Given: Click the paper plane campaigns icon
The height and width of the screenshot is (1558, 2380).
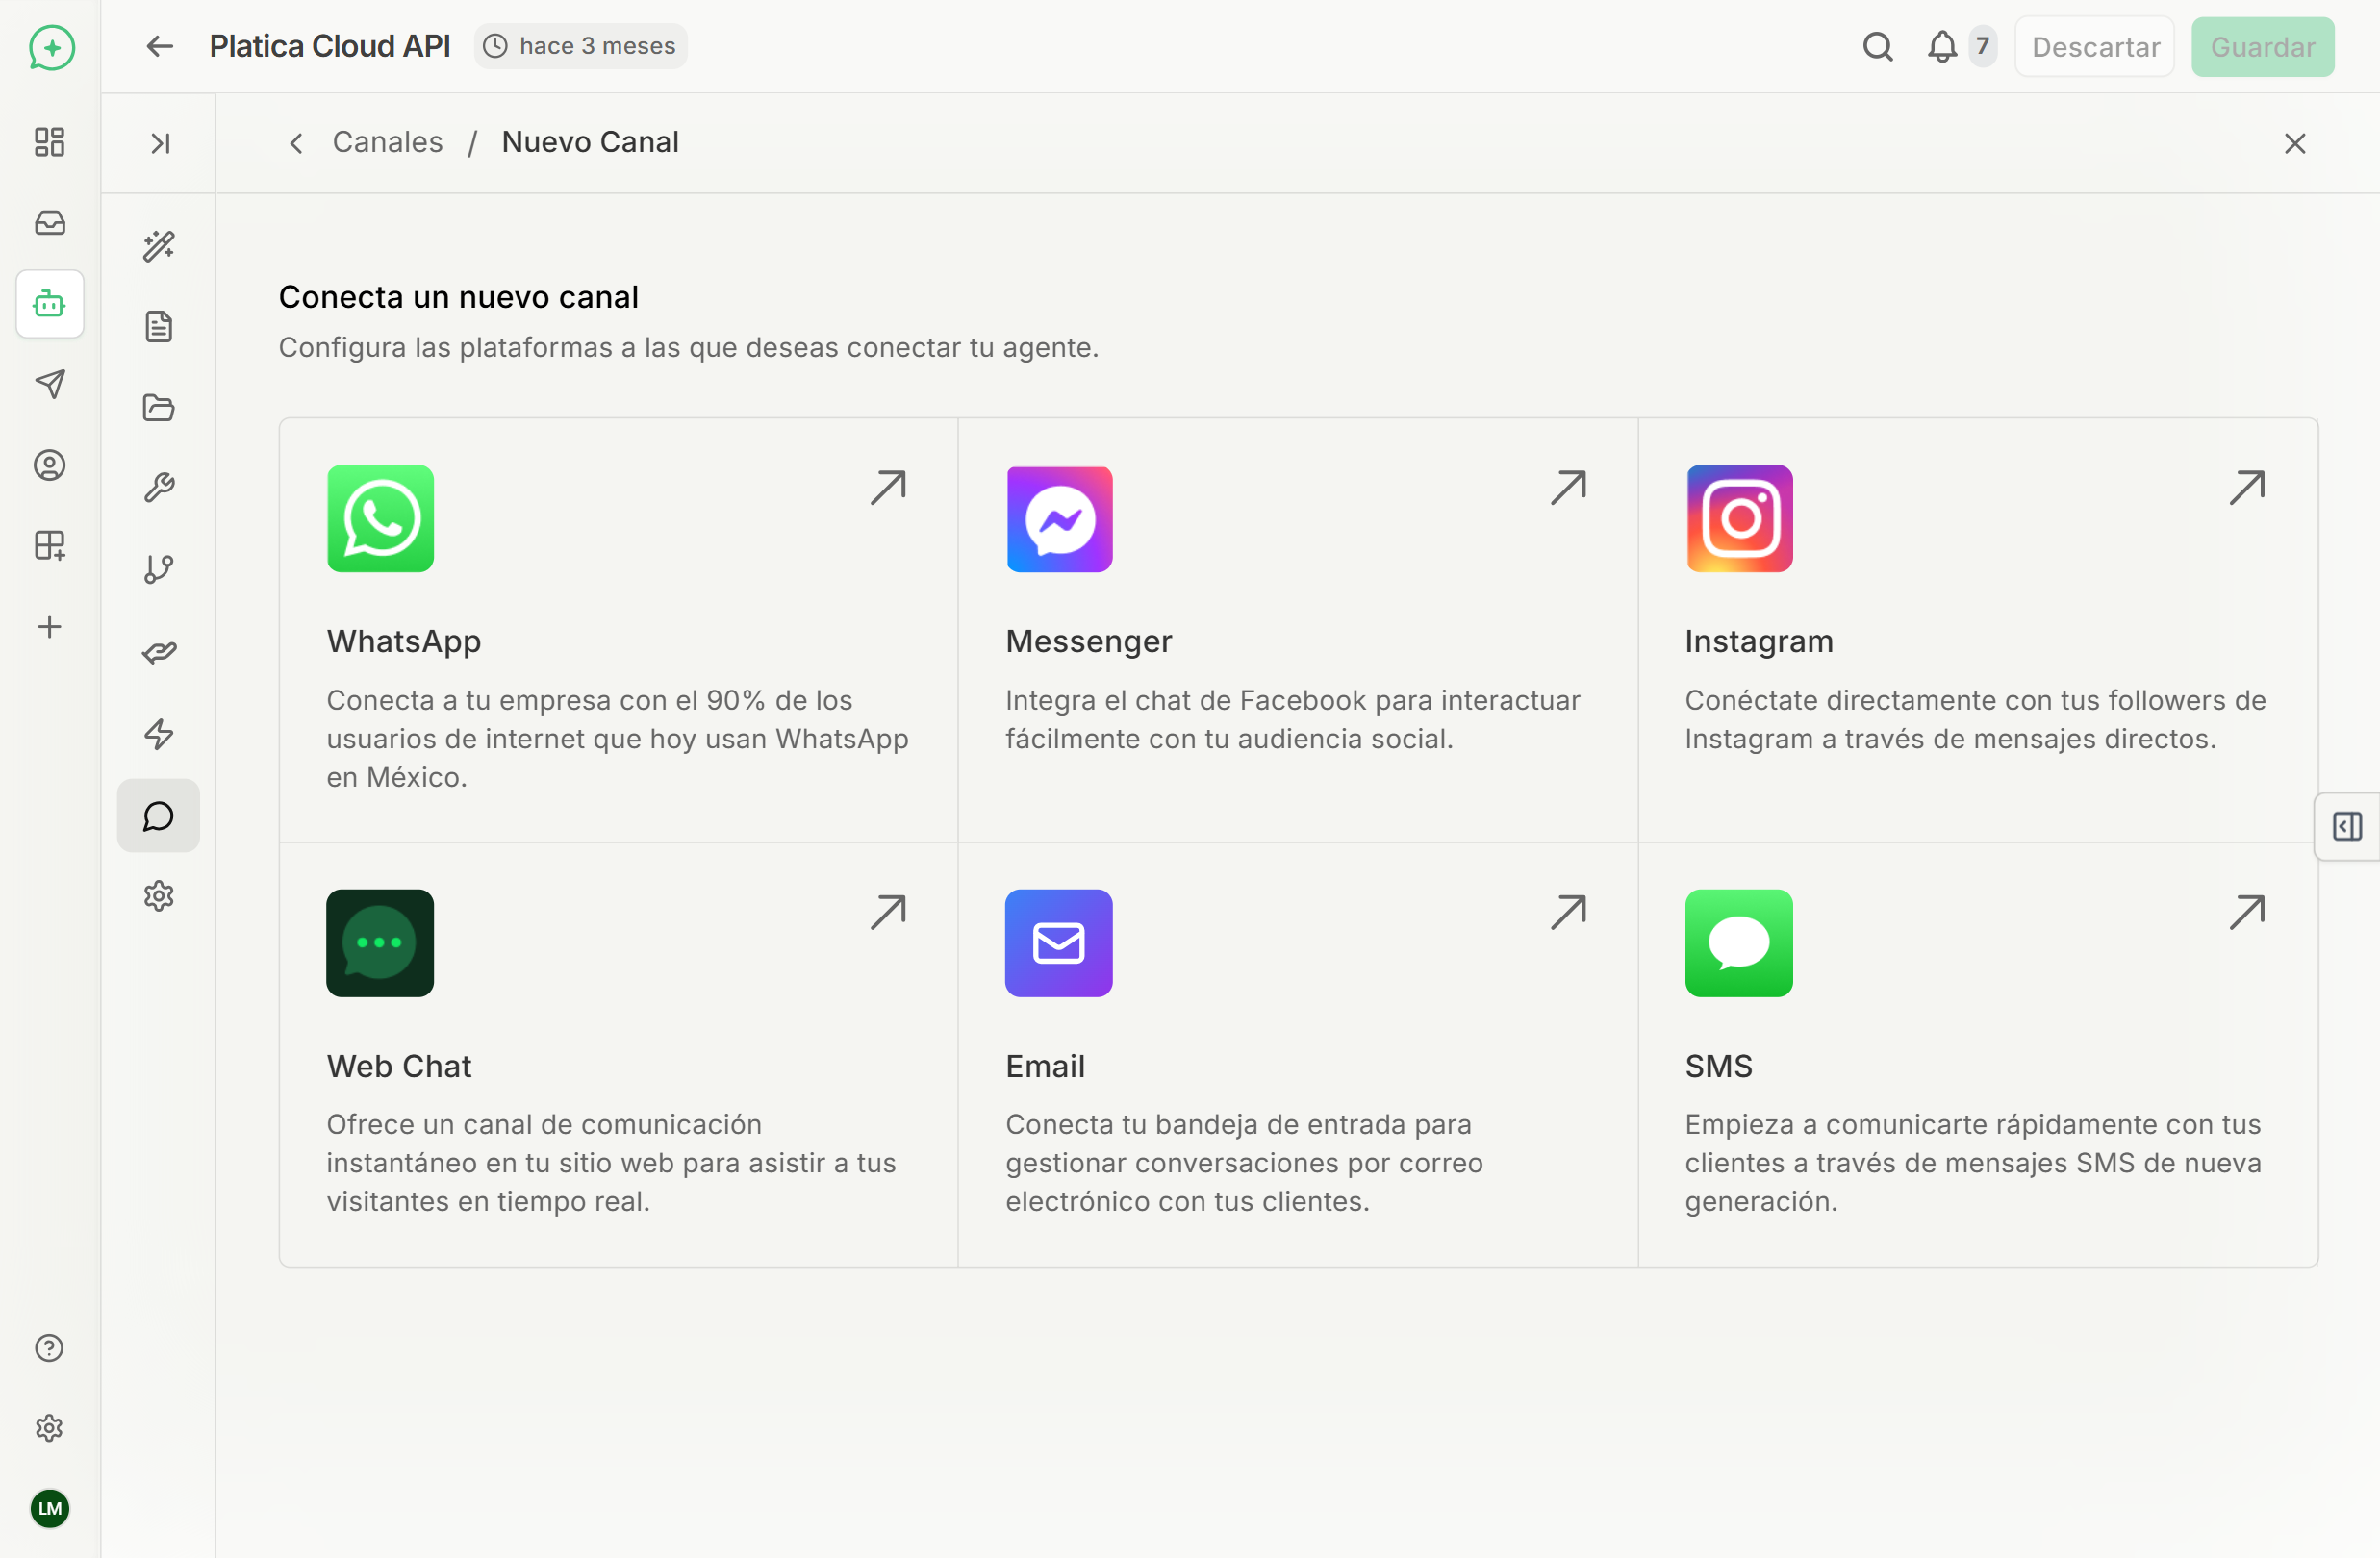Looking at the screenshot, I should point(49,384).
